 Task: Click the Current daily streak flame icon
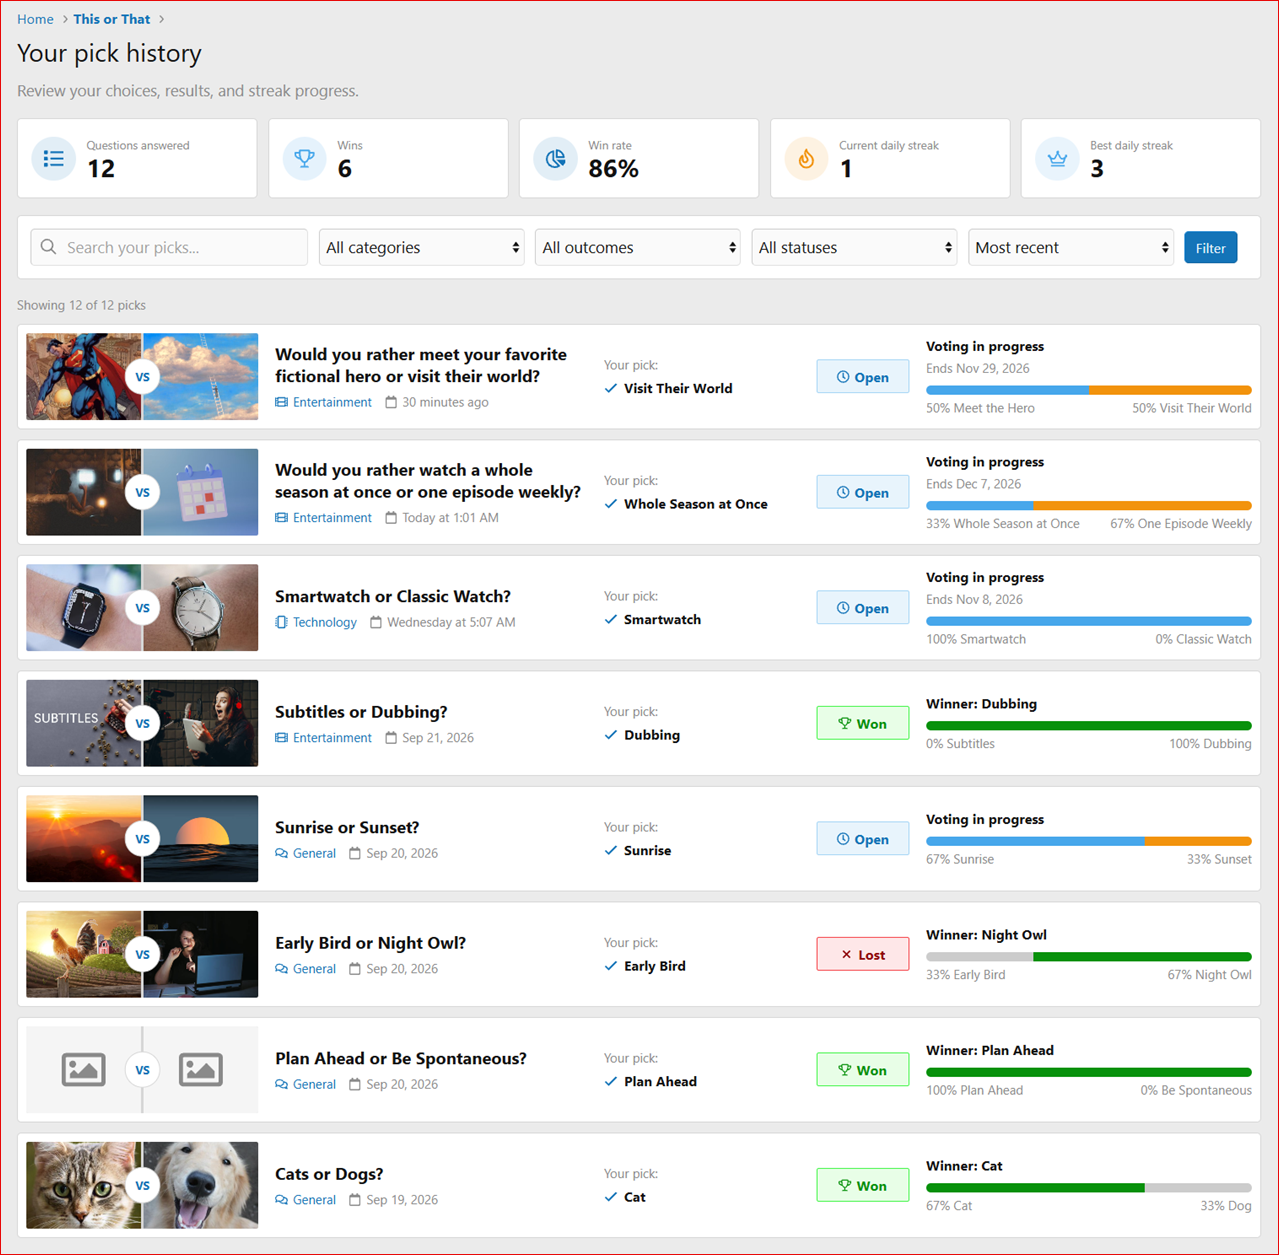tap(806, 158)
